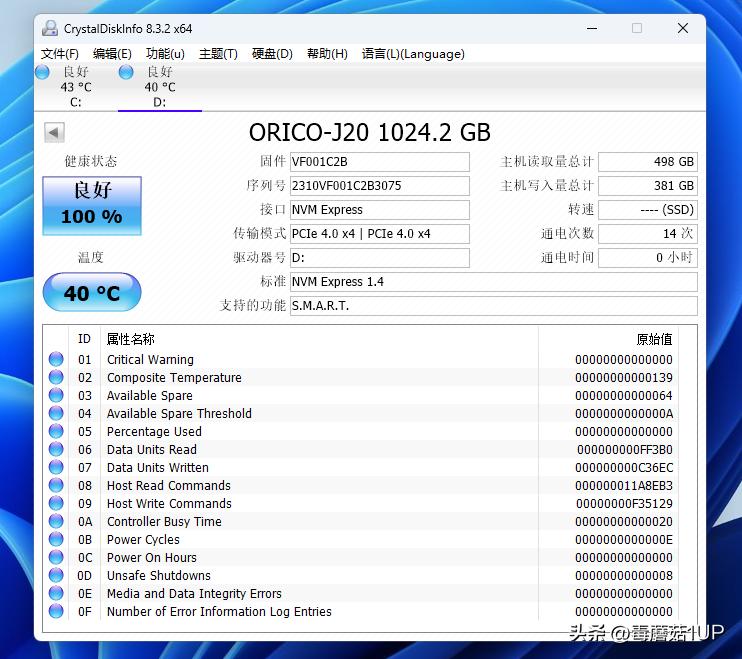Click the supported features field S.M.A.R.T.
Screen dimensions: 742x659
(494, 306)
